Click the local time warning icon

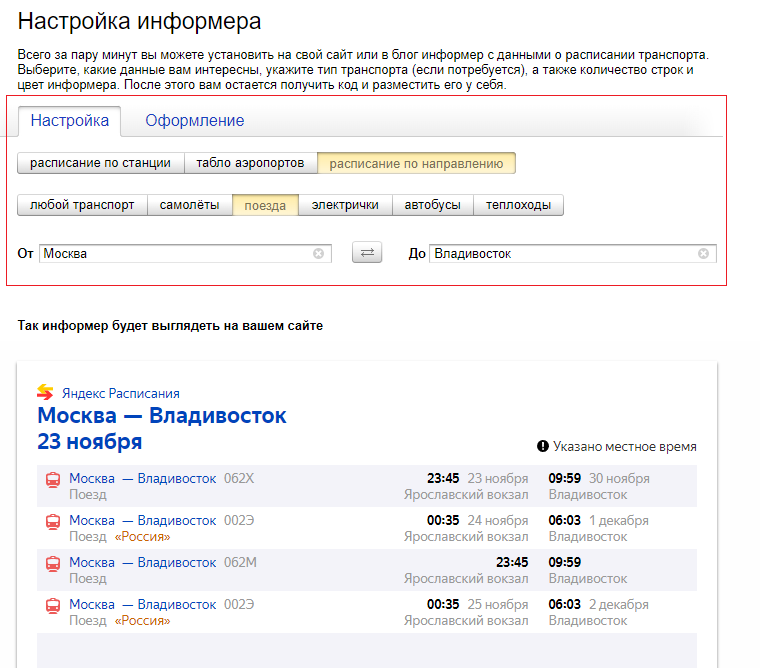click(543, 446)
